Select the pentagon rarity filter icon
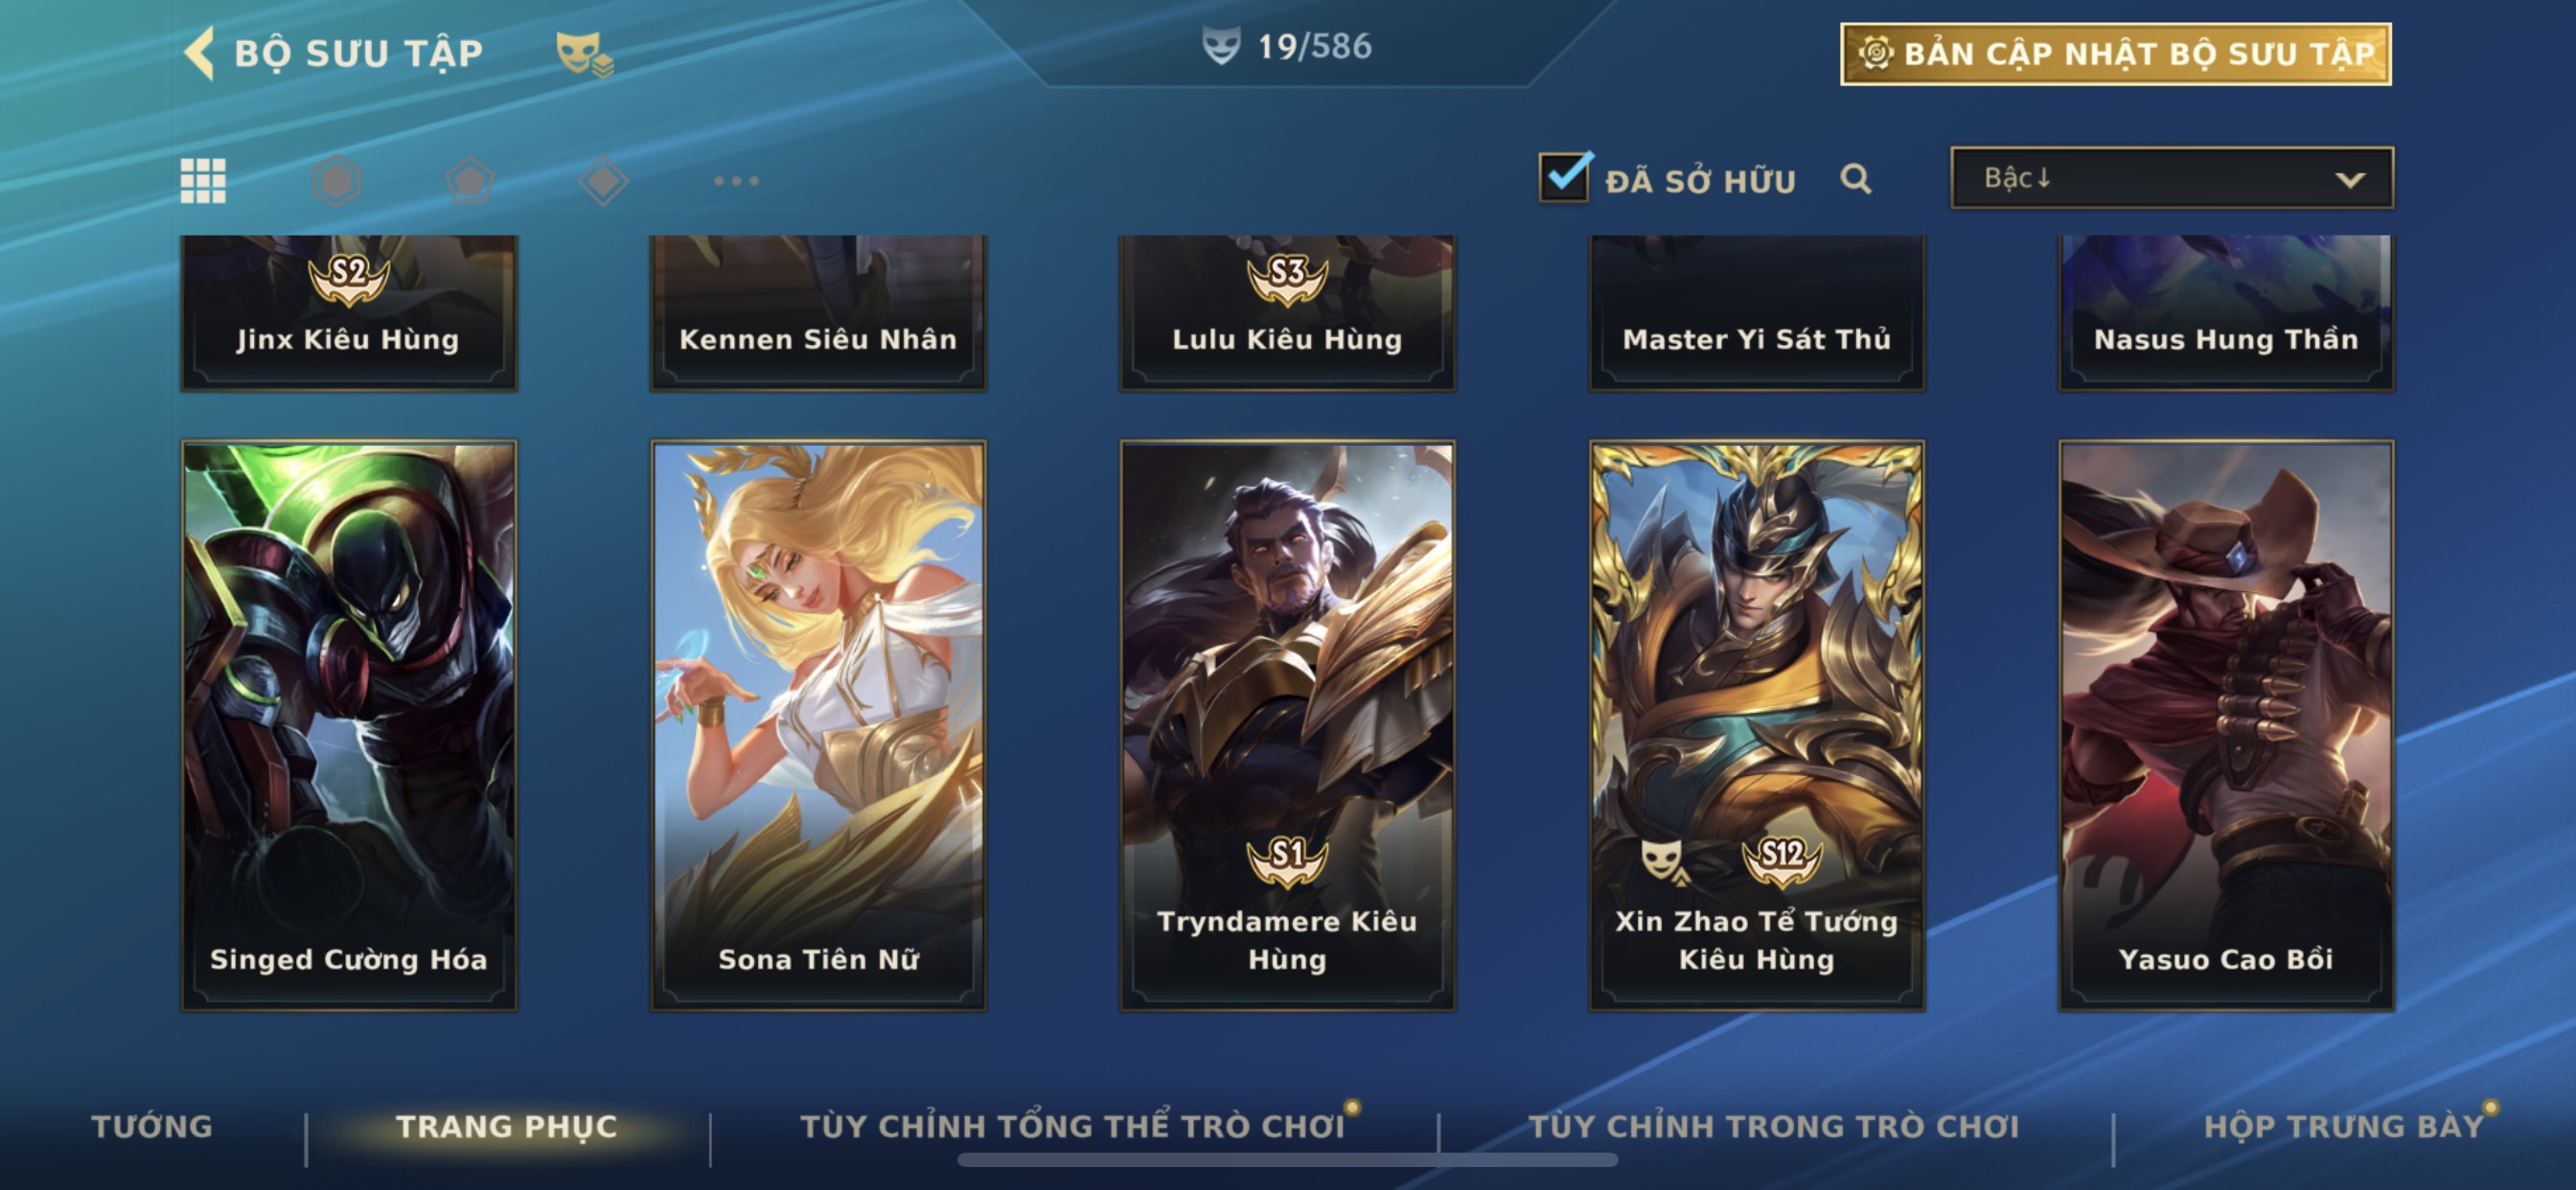Screen dimensions: 2576x1190 click(x=470, y=181)
